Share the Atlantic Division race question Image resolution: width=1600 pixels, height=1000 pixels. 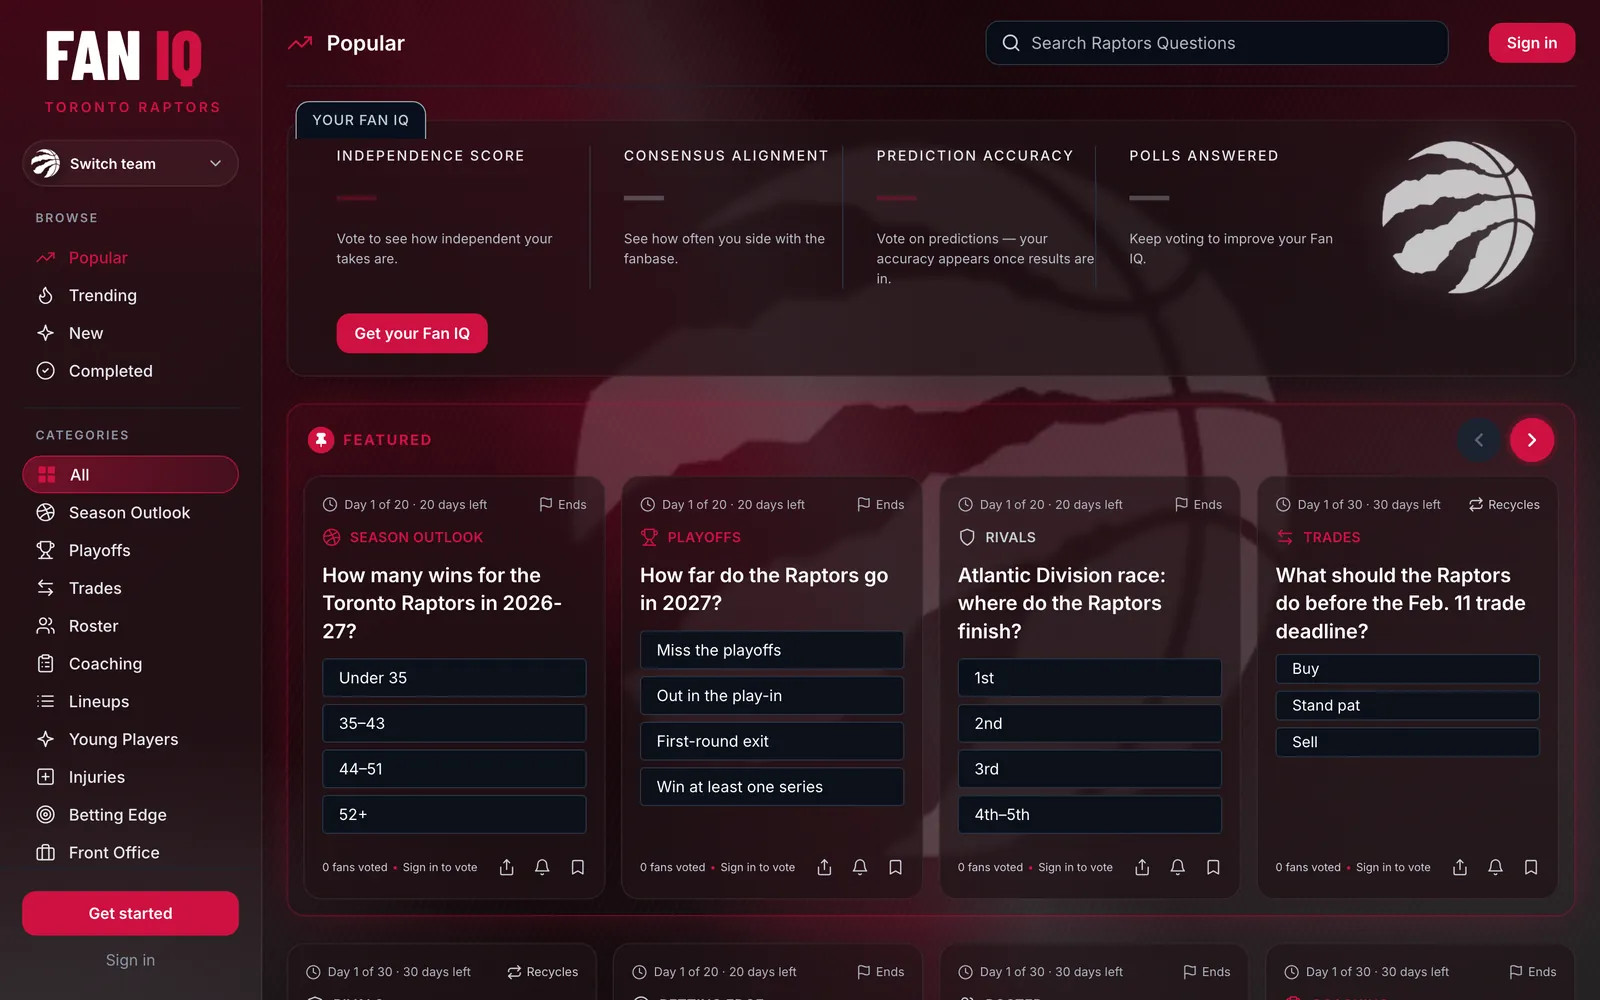tap(1142, 867)
